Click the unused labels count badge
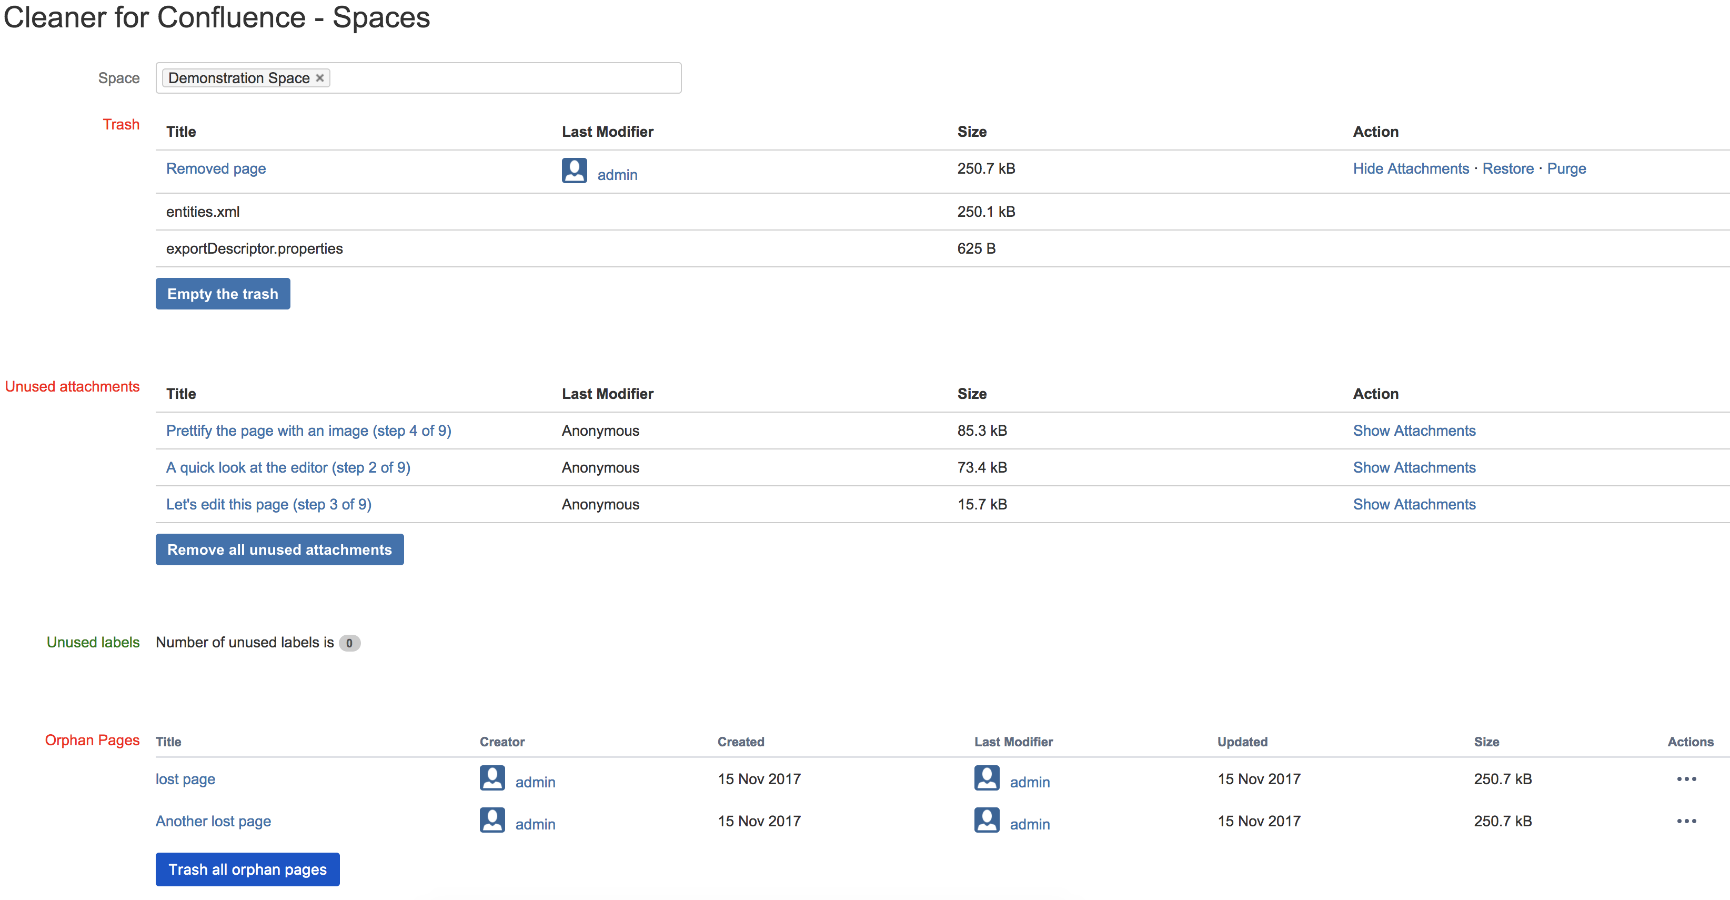Viewport: 1730px width, 900px height. coord(349,643)
